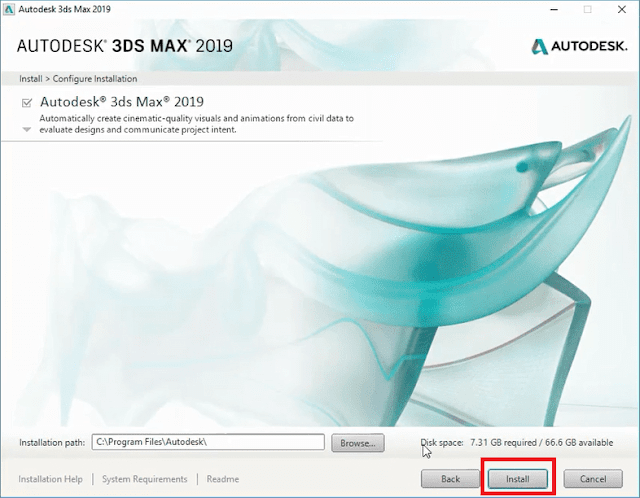
Task: Click the Autodesk title bar app icon
Action: tap(8, 9)
